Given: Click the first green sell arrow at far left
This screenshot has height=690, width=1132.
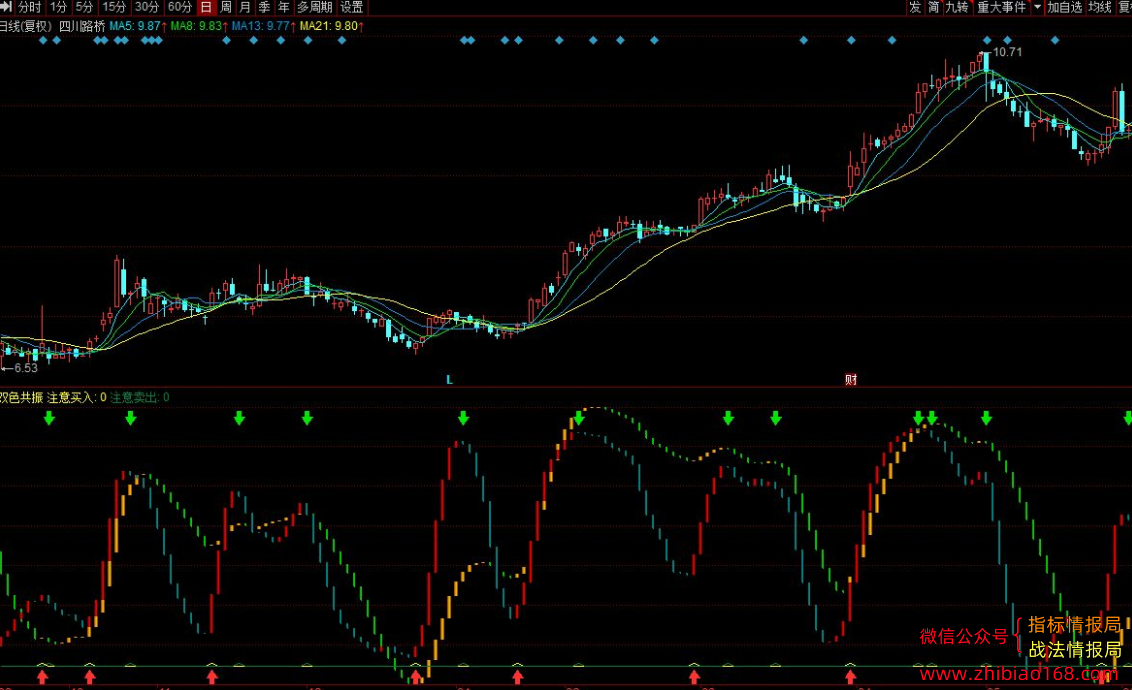Looking at the screenshot, I should (x=49, y=418).
